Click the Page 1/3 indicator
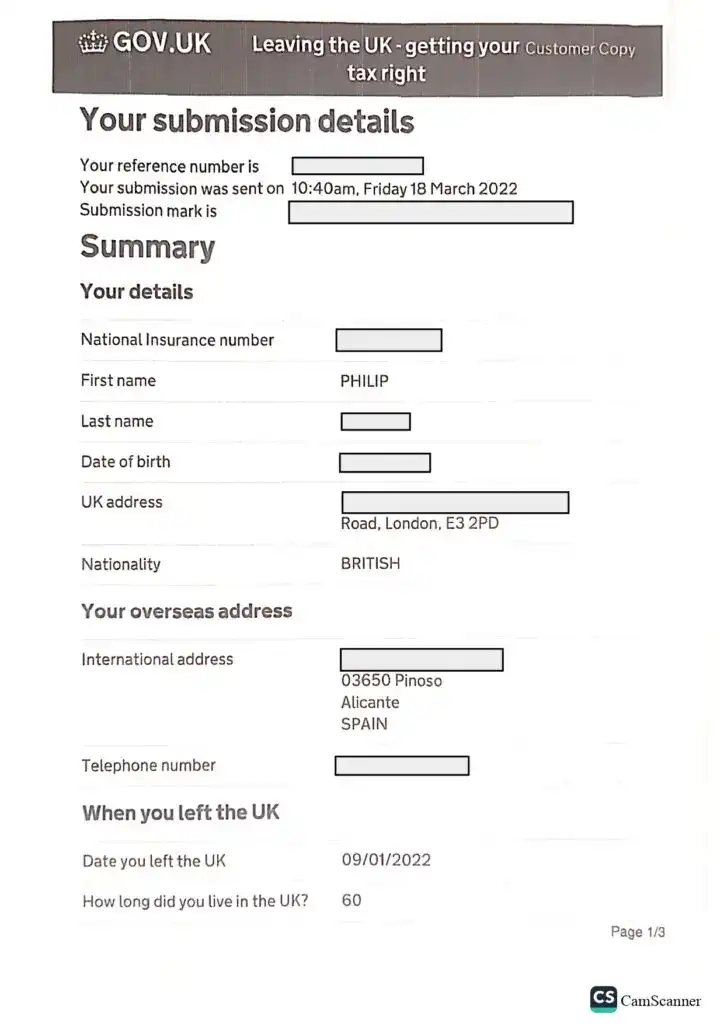 (637, 932)
